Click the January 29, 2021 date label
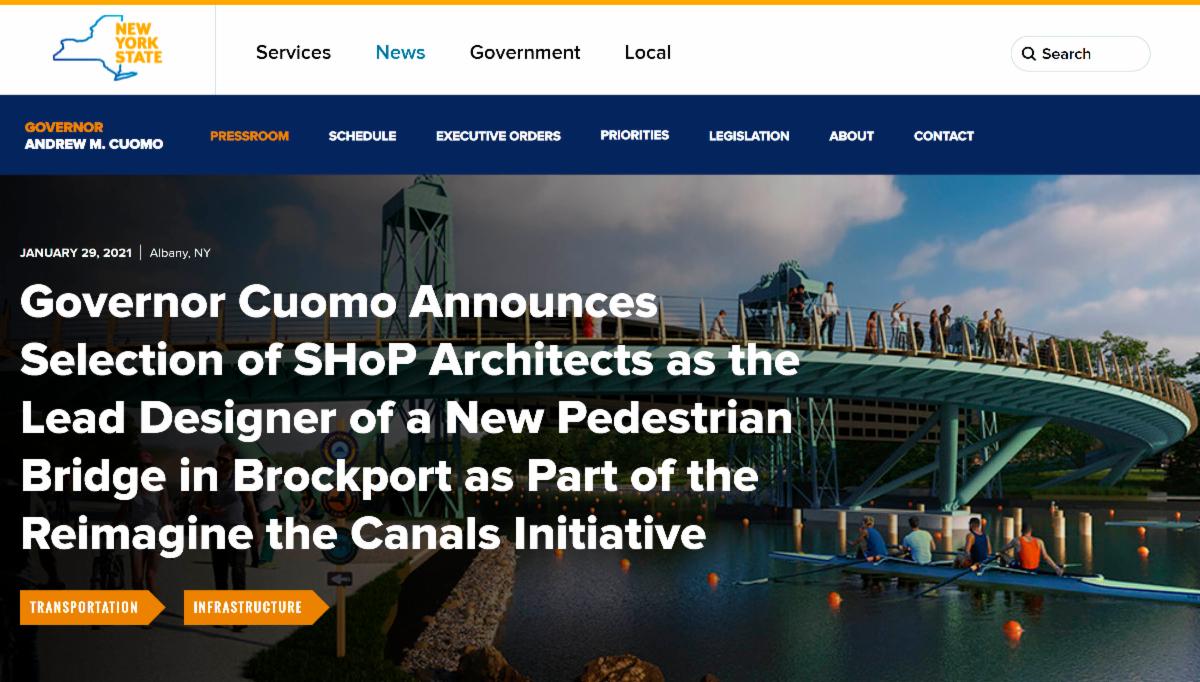This screenshot has height=682, width=1200. pos(75,253)
